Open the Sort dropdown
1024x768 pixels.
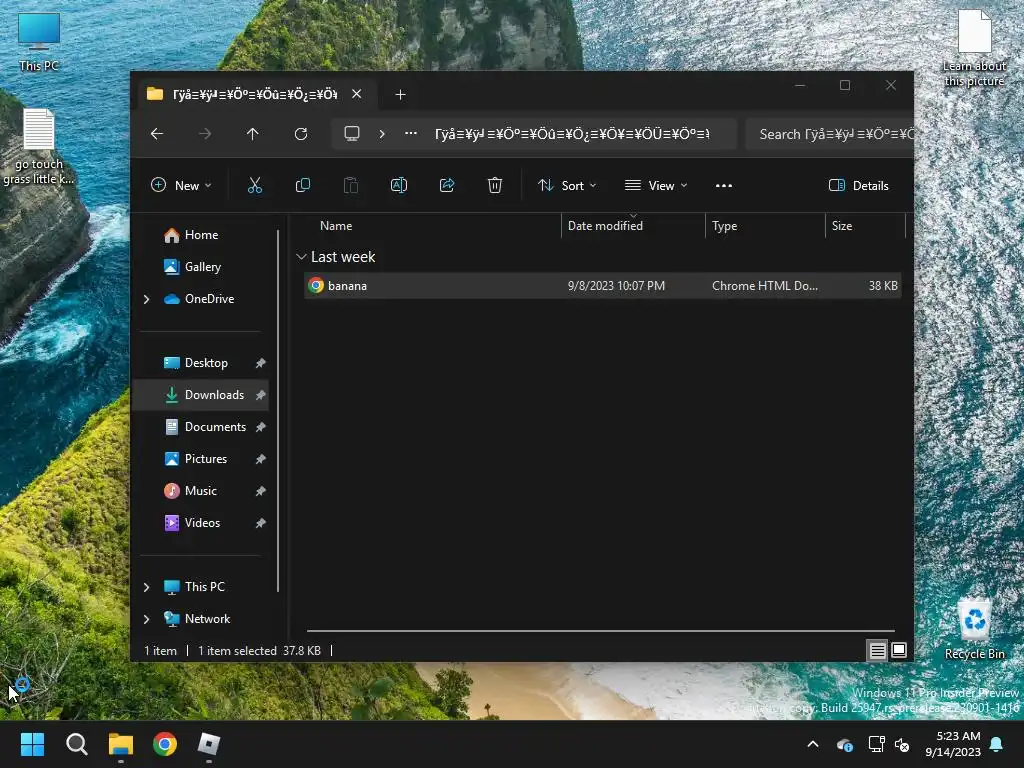click(567, 185)
